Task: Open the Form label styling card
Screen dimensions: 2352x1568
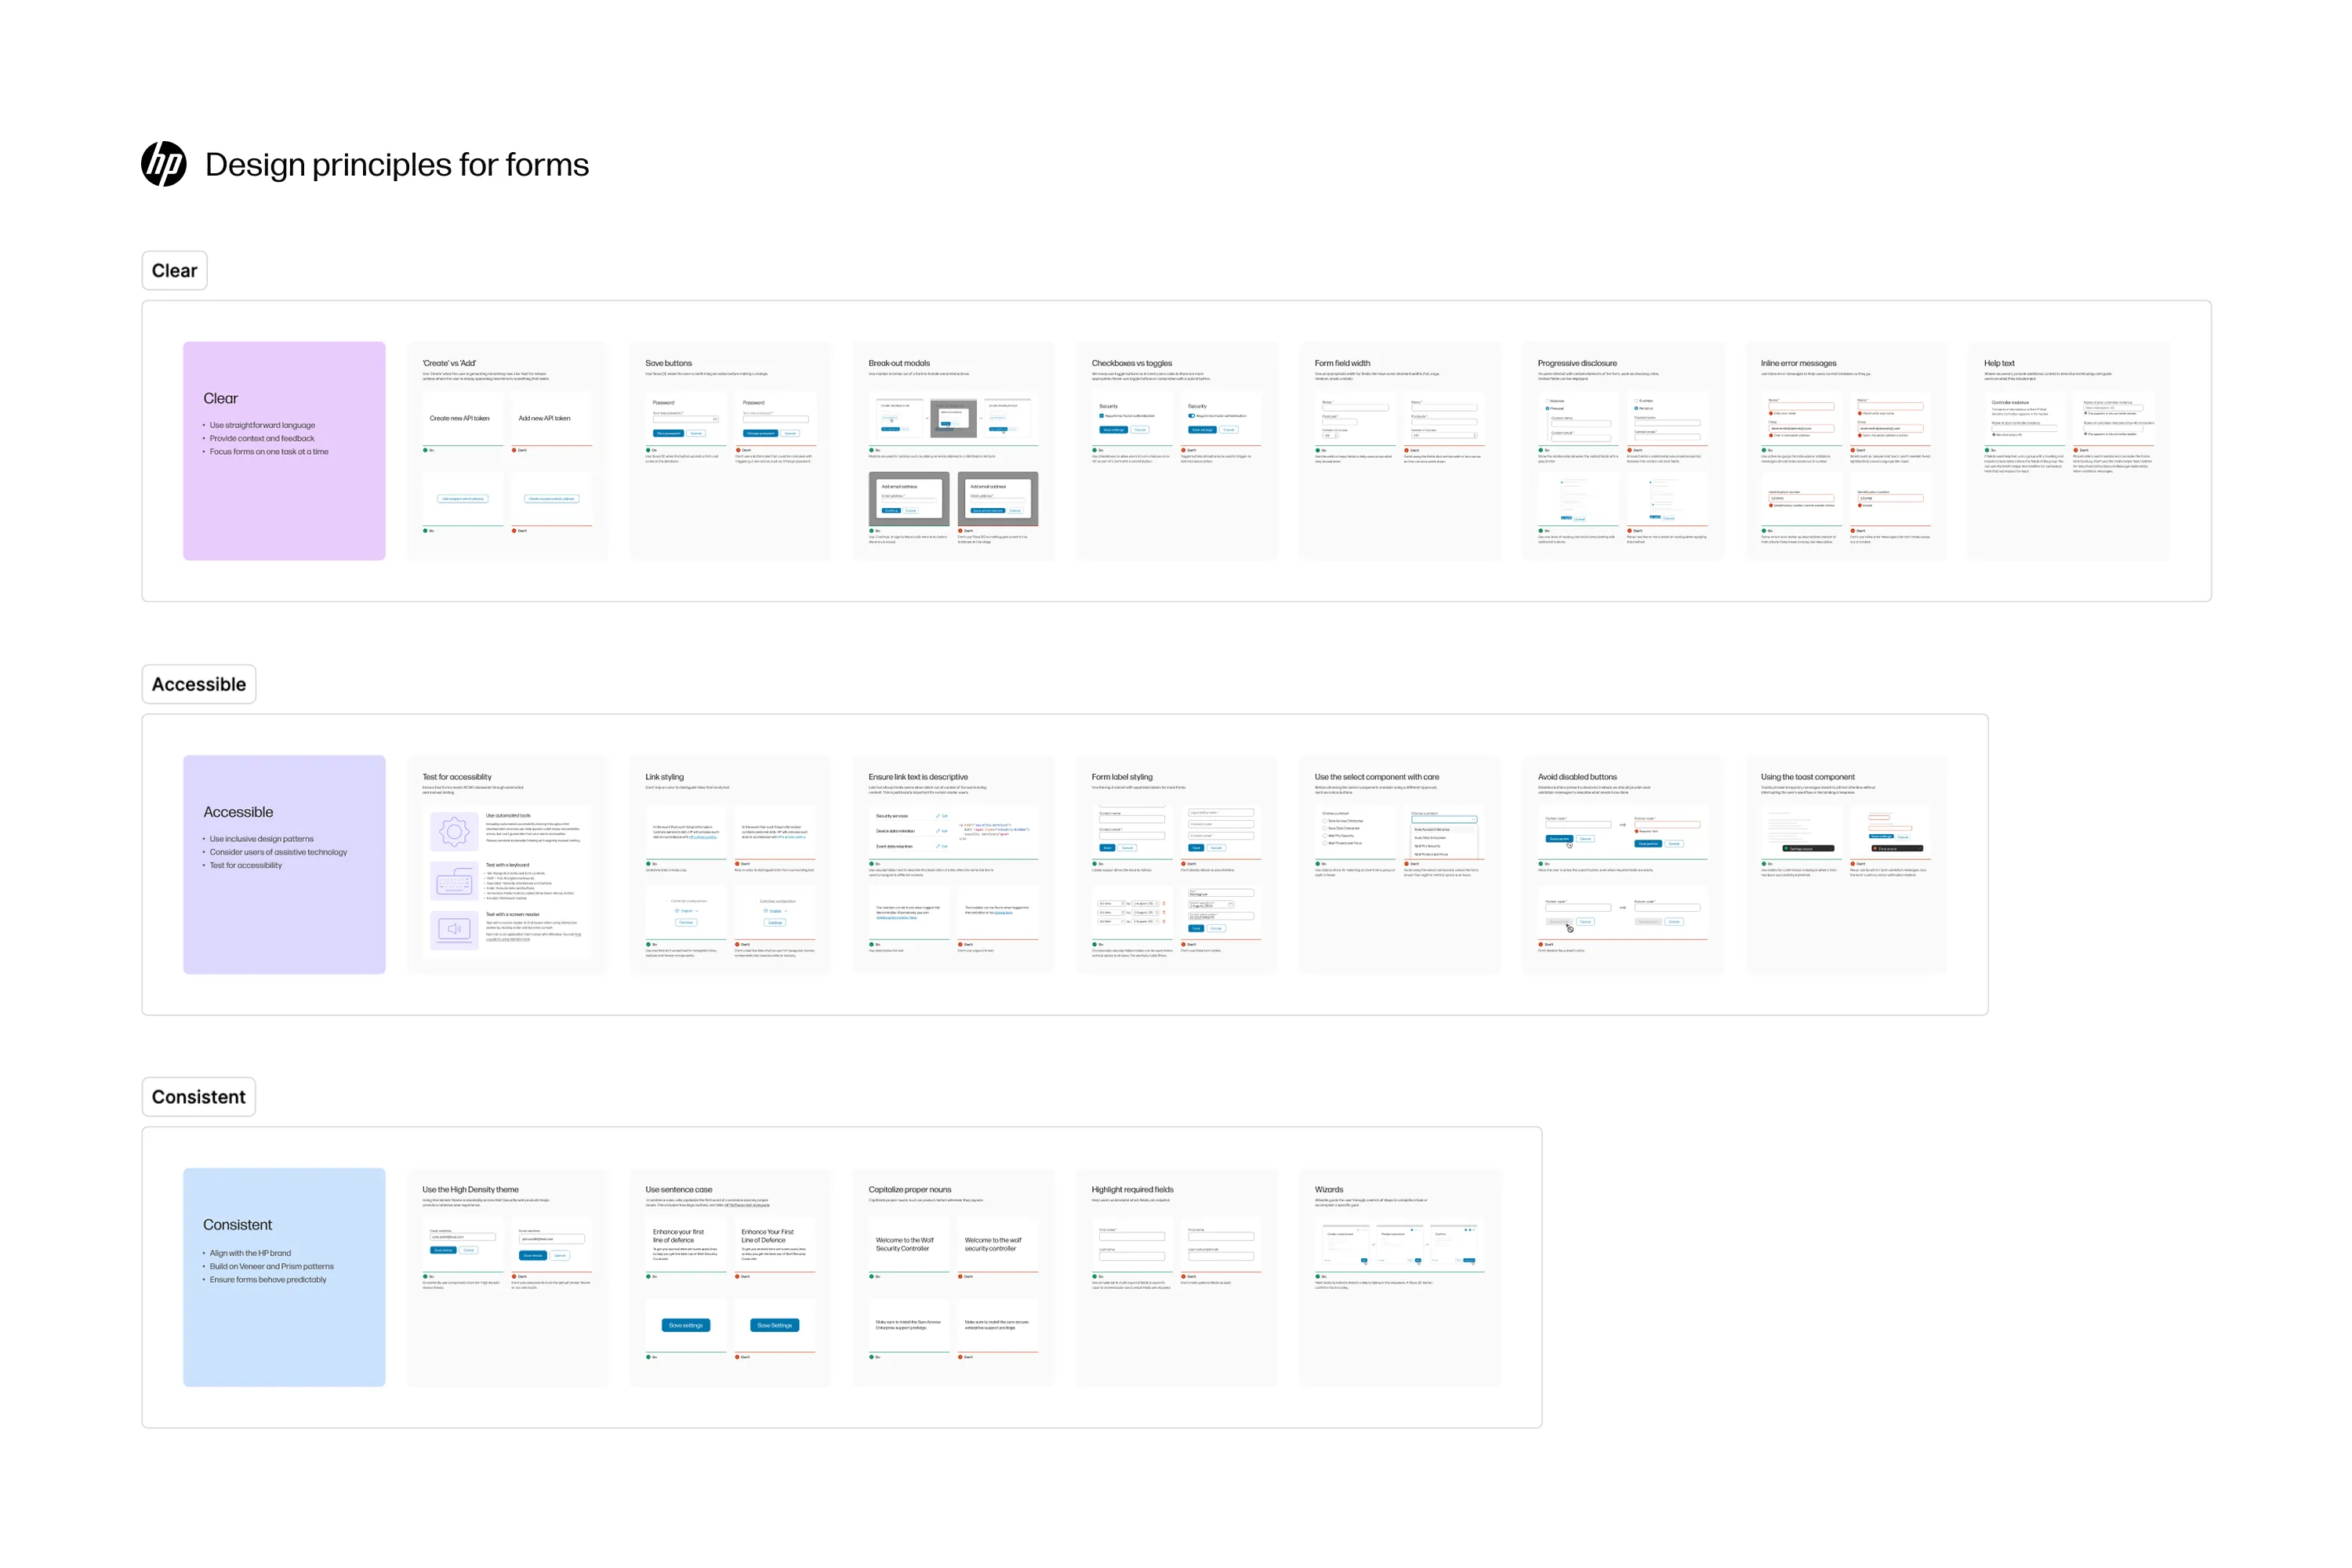Action: 1176,864
